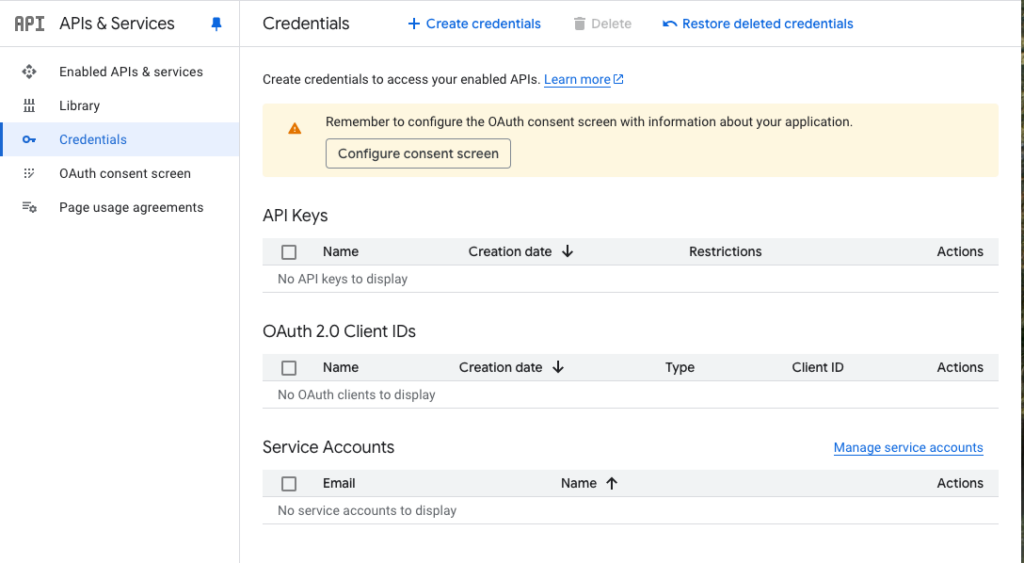Click Name column header in API Keys

pos(340,251)
